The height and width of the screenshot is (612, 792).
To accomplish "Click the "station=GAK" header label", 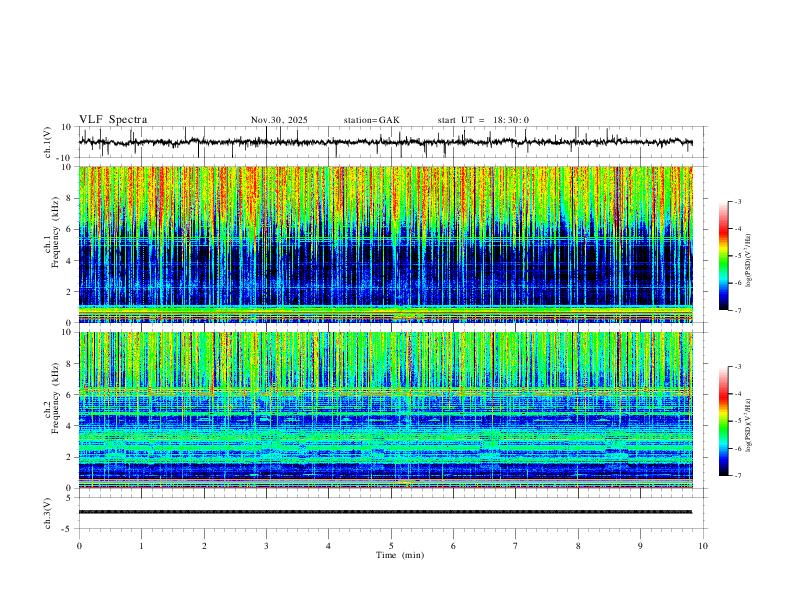I will 371,120.
